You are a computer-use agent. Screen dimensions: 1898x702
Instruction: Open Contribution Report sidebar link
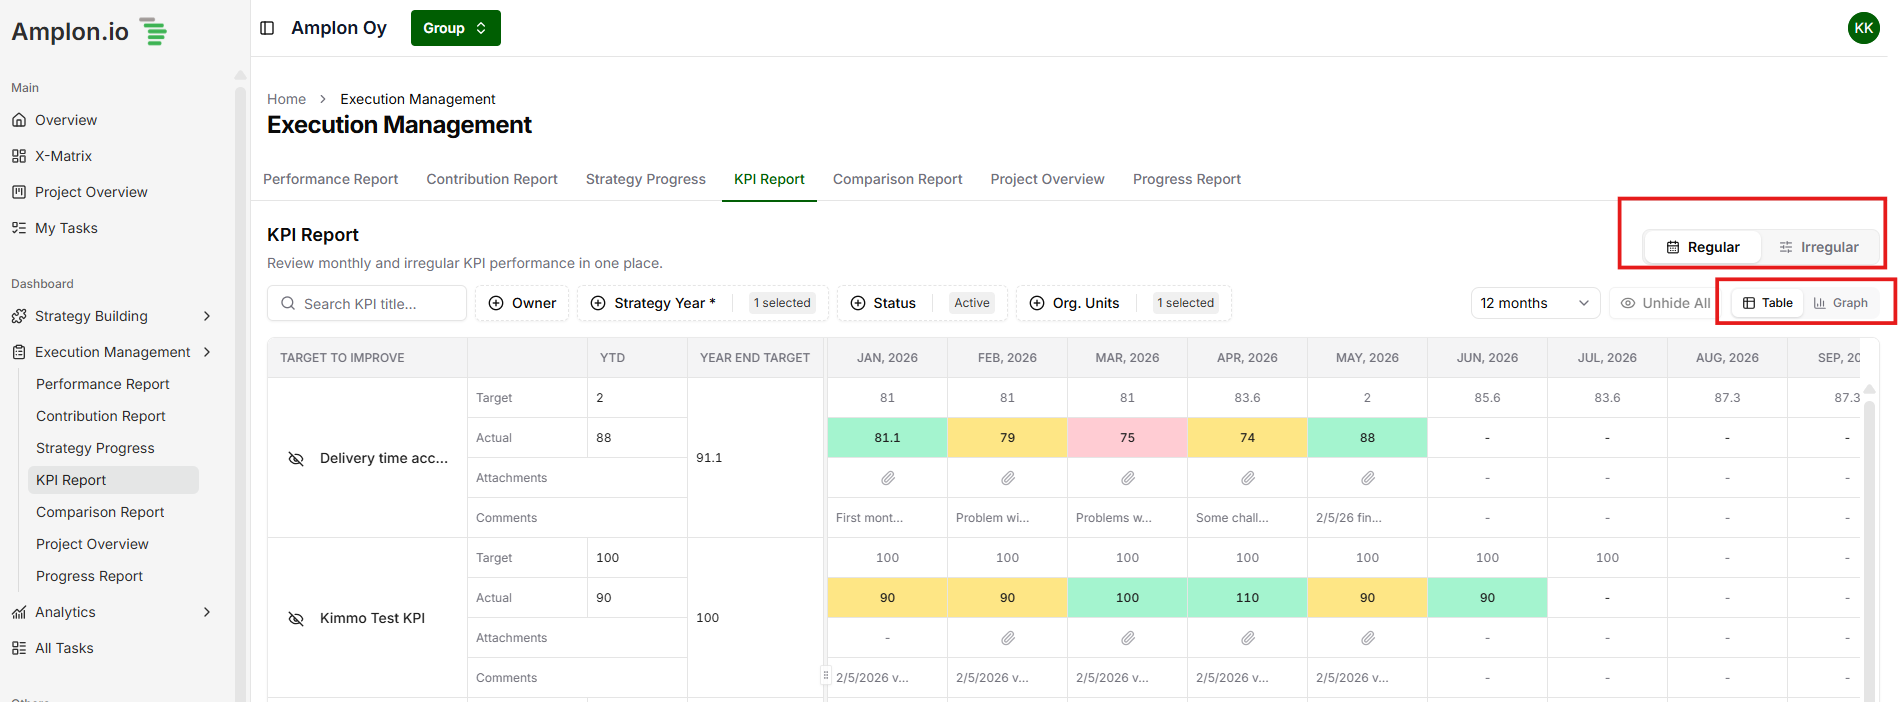[101, 416]
